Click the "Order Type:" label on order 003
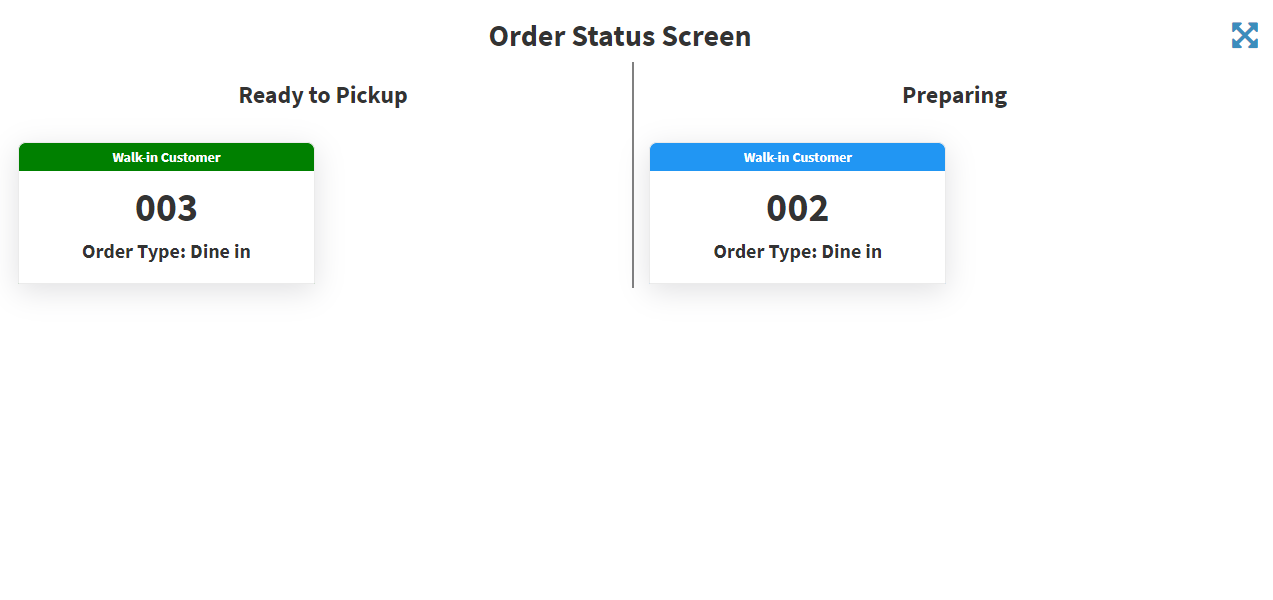The width and height of the screenshot is (1273, 600). [134, 252]
